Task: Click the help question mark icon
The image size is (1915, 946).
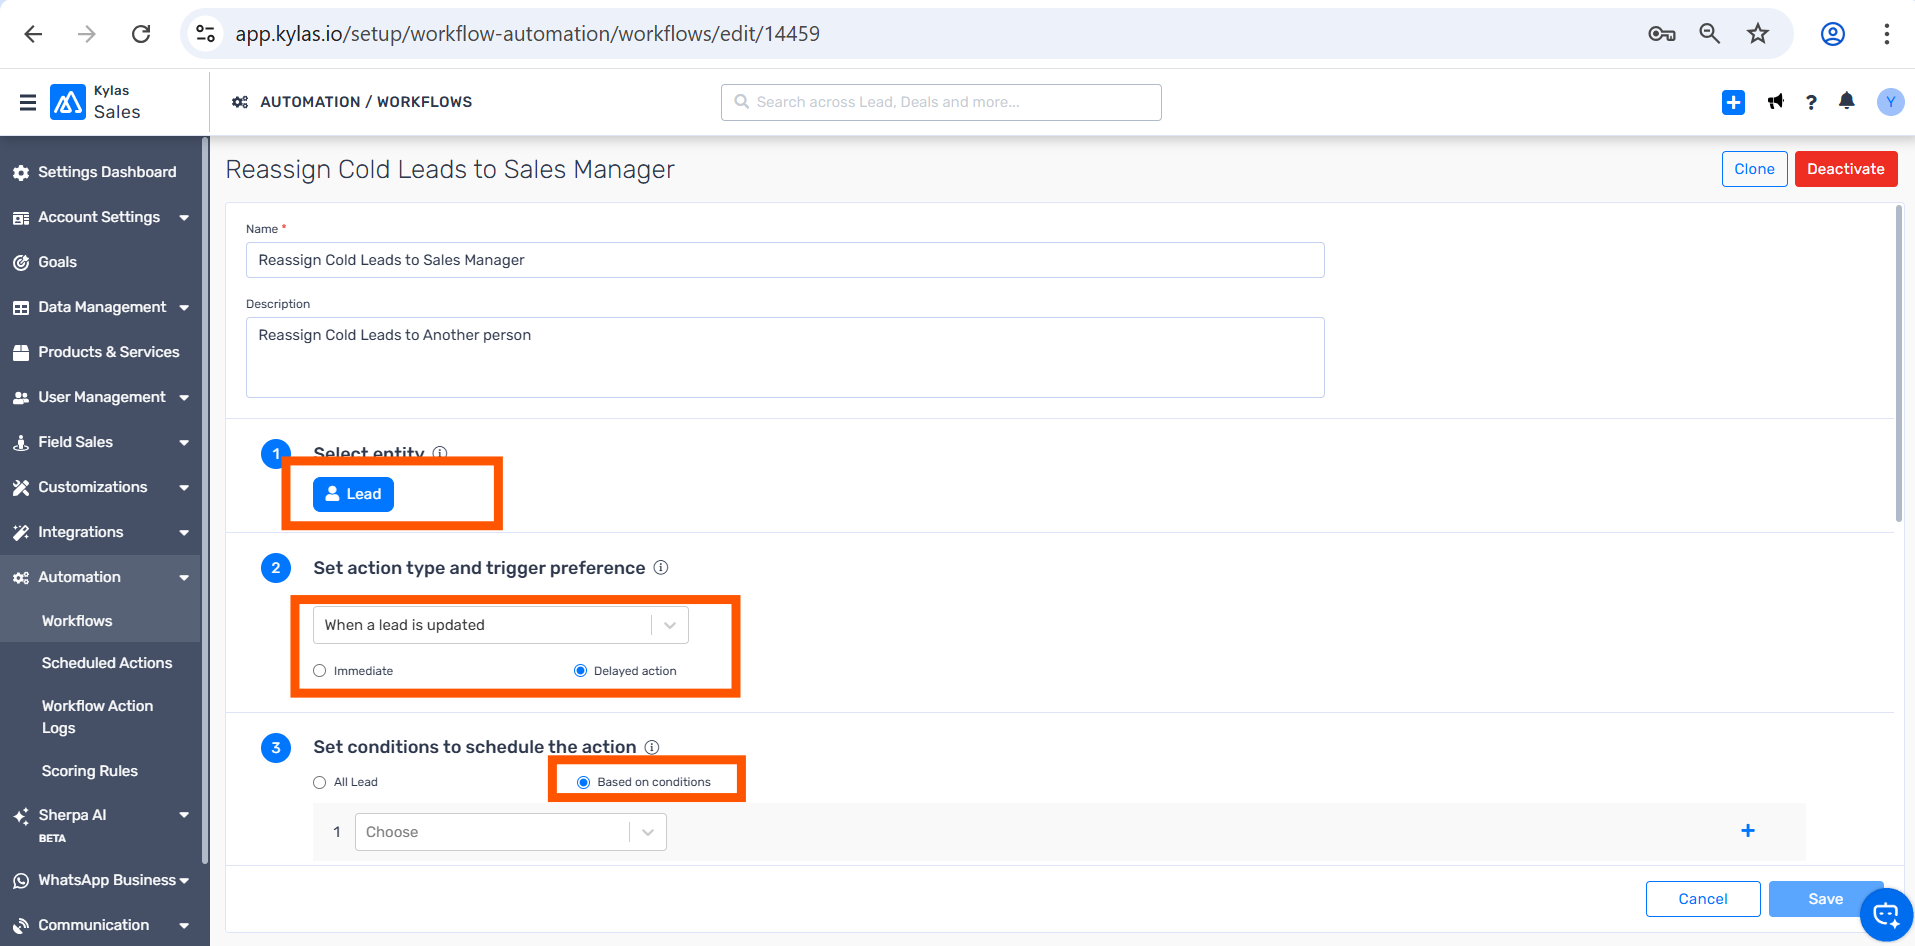Action: coord(1810,102)
